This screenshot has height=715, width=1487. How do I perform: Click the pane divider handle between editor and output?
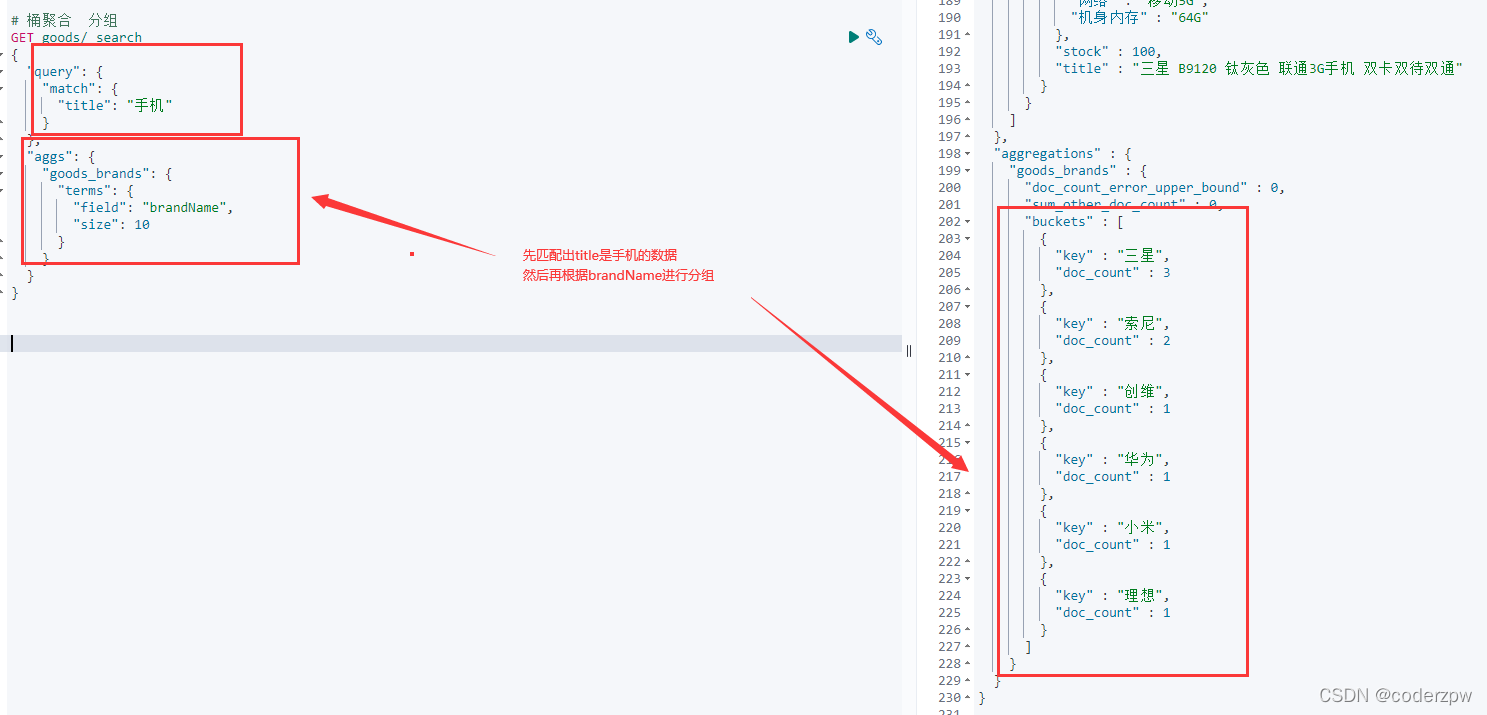click(909, 350)
